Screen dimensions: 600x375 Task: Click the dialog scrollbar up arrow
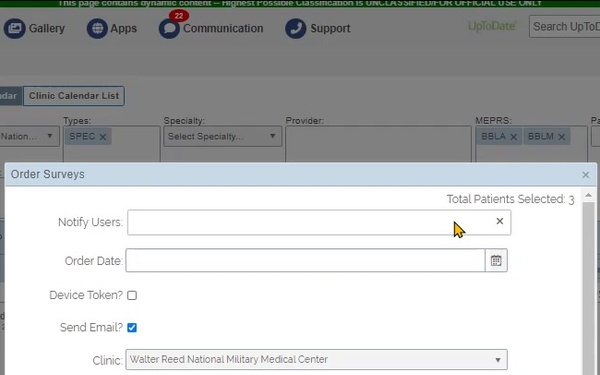point(588,196)
